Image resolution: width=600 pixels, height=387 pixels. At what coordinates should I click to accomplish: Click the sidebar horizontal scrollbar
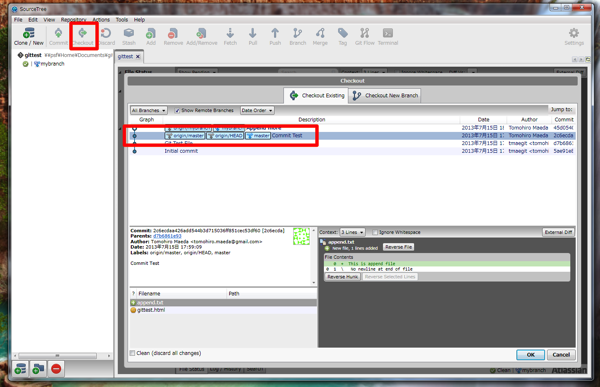(x=57, y=356)
